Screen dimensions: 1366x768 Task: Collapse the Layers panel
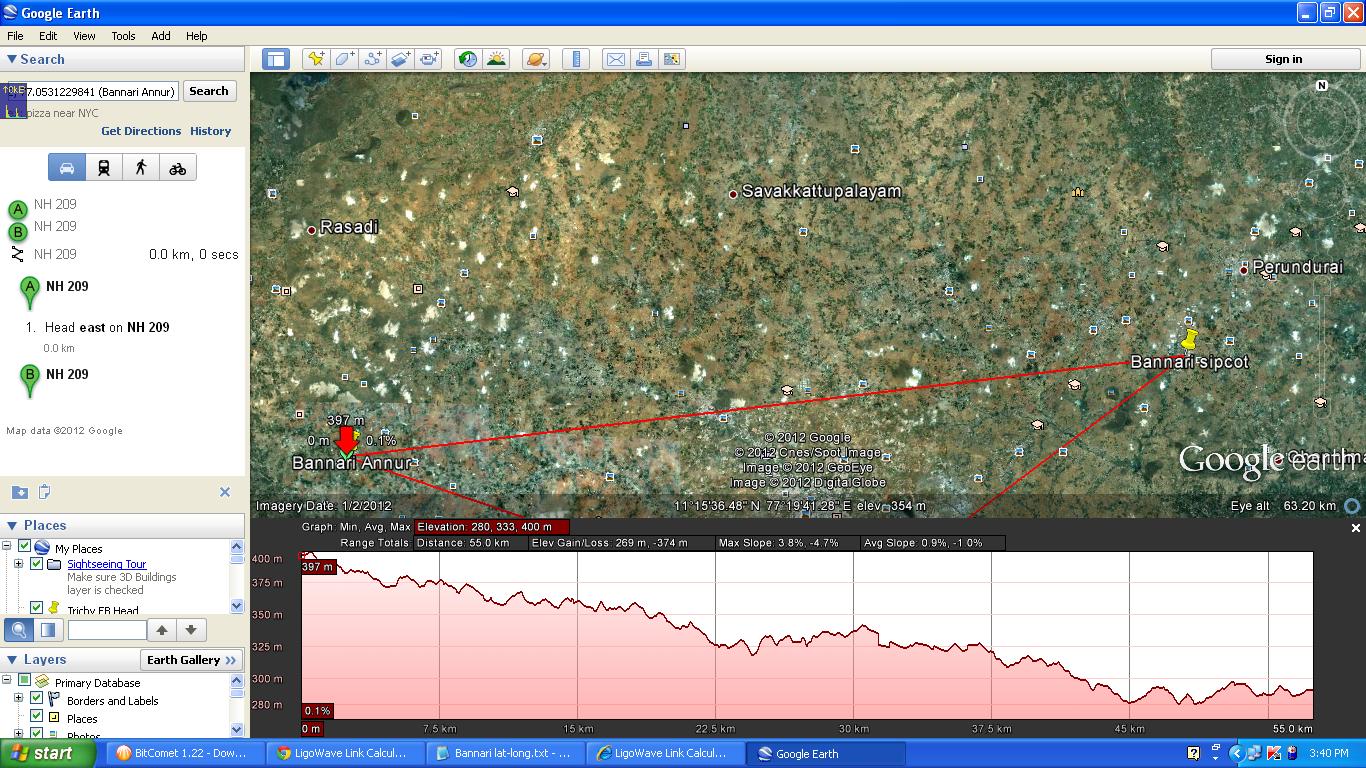click(x=12, y=660)
